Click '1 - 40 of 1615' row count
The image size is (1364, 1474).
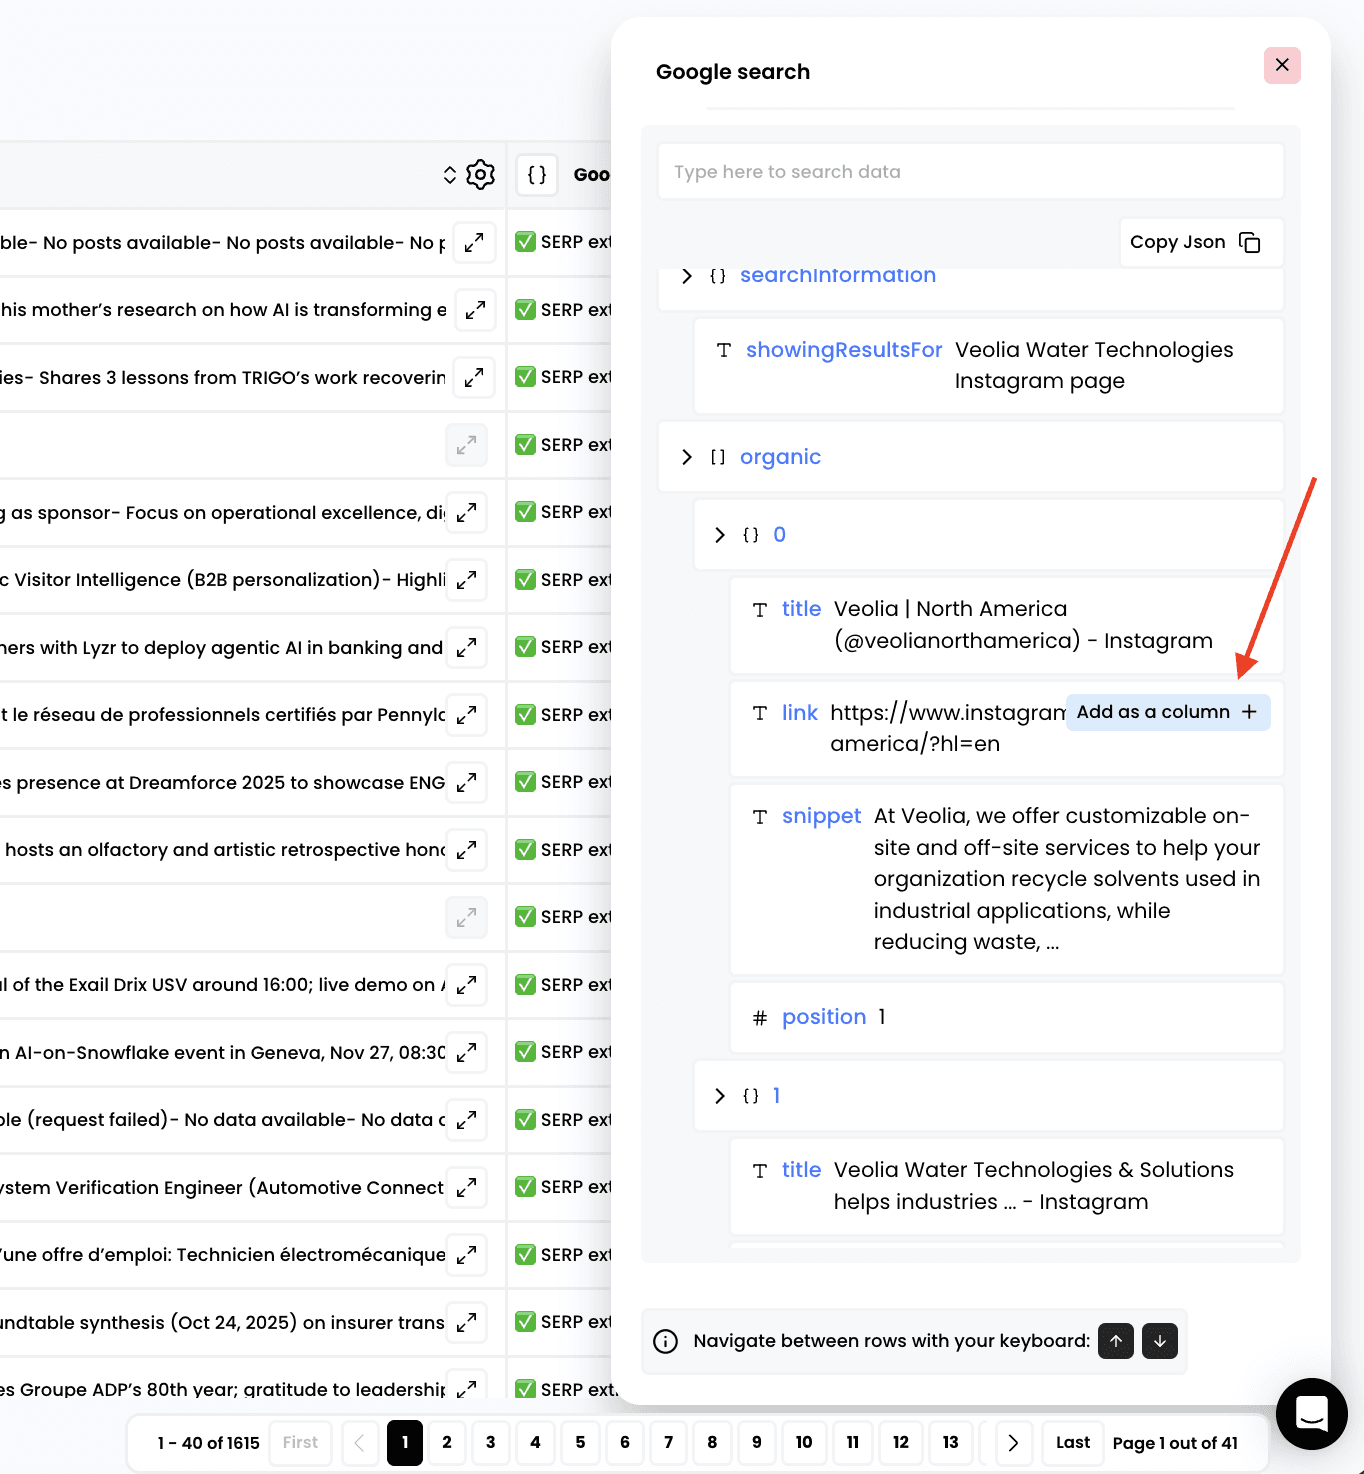[x=208, y=1443]
